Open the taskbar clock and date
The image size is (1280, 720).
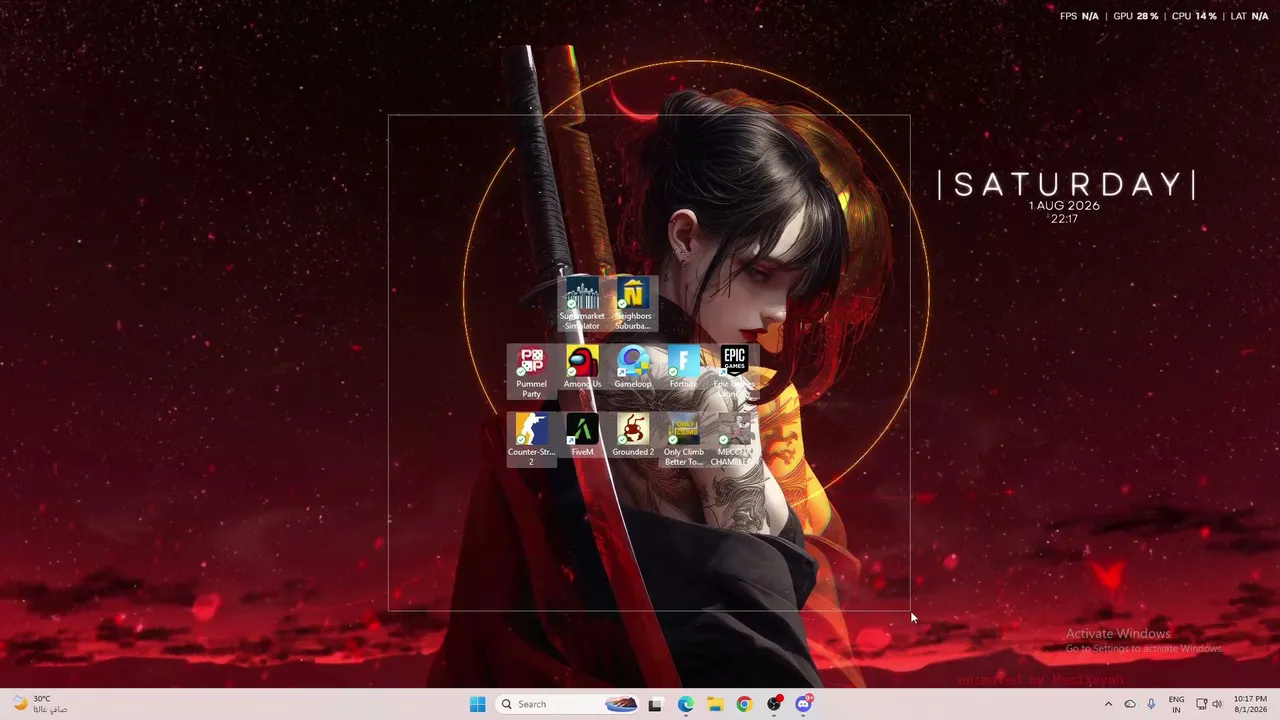point(1250,704)
